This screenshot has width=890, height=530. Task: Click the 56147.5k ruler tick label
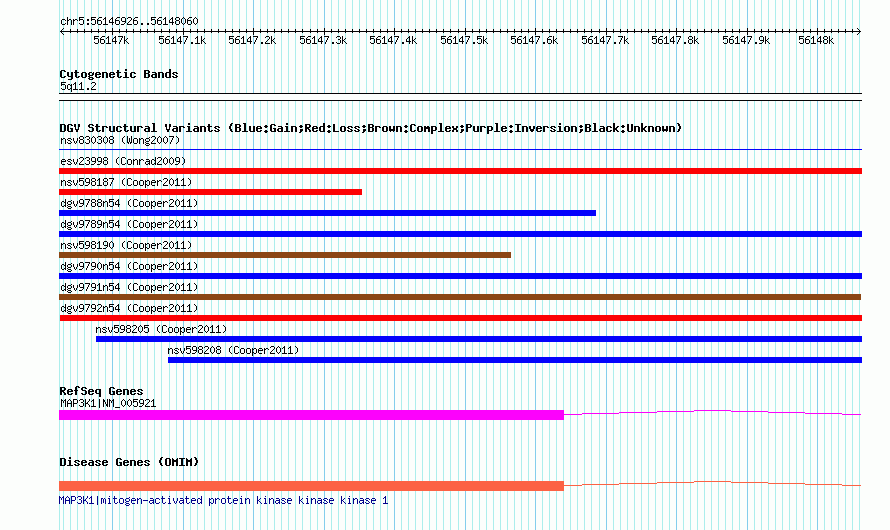tap(464, 41)
